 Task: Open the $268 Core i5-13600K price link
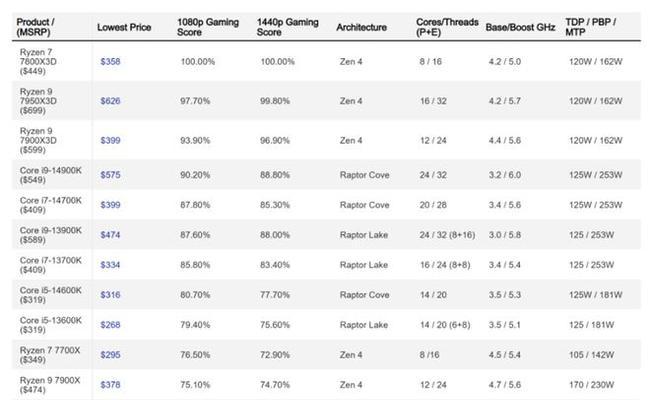pyautogui.click(x=110, y=325)
